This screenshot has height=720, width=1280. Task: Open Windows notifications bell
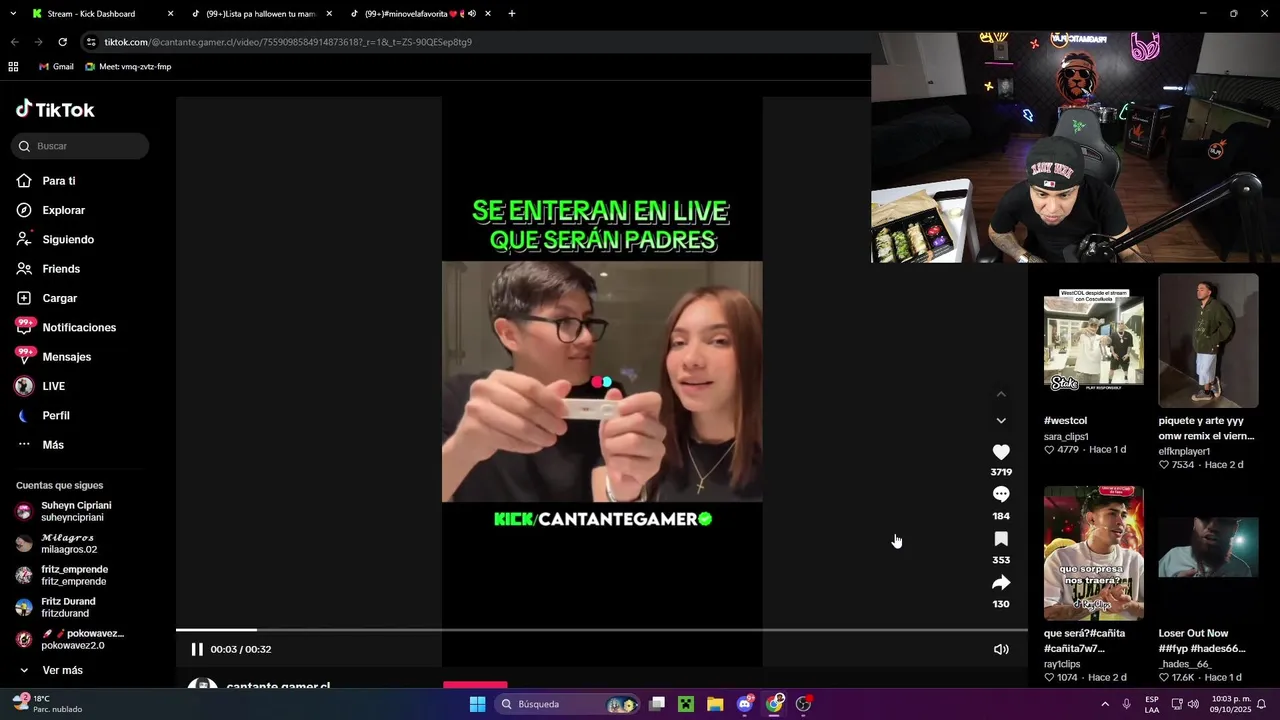tap(1262, 704)
